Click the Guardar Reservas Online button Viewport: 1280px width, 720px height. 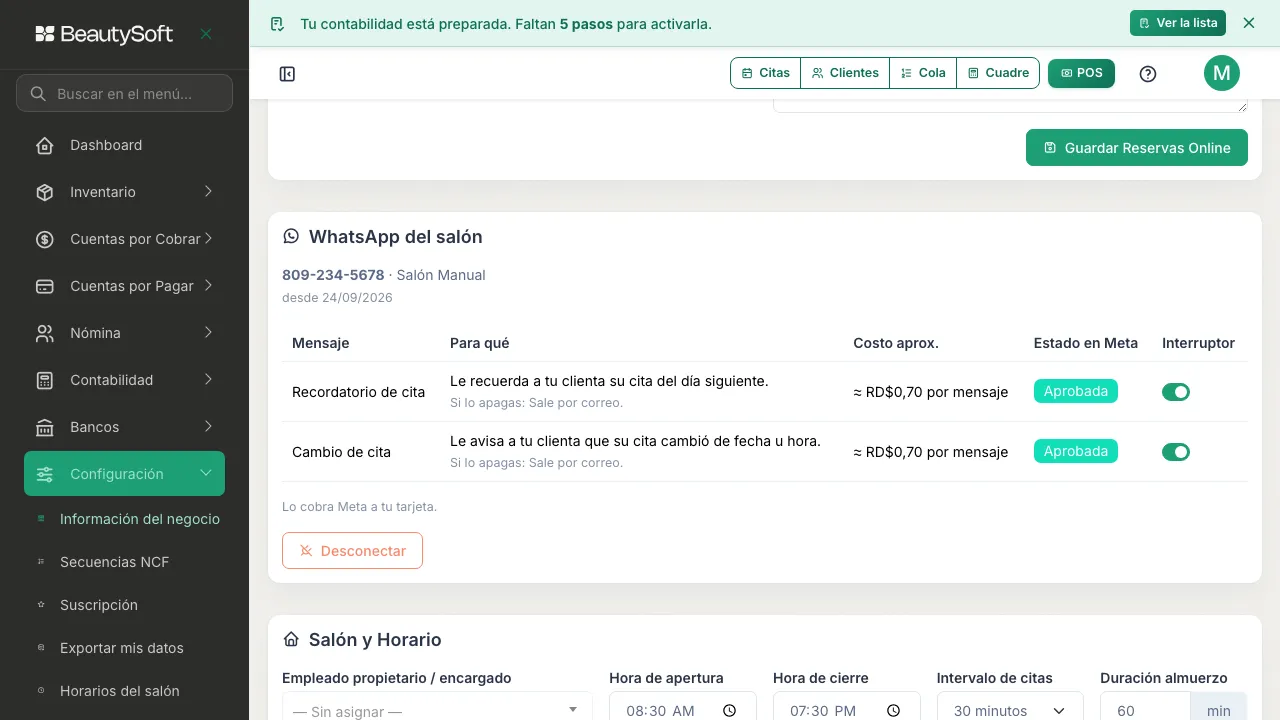click(x=1137, y=148)
